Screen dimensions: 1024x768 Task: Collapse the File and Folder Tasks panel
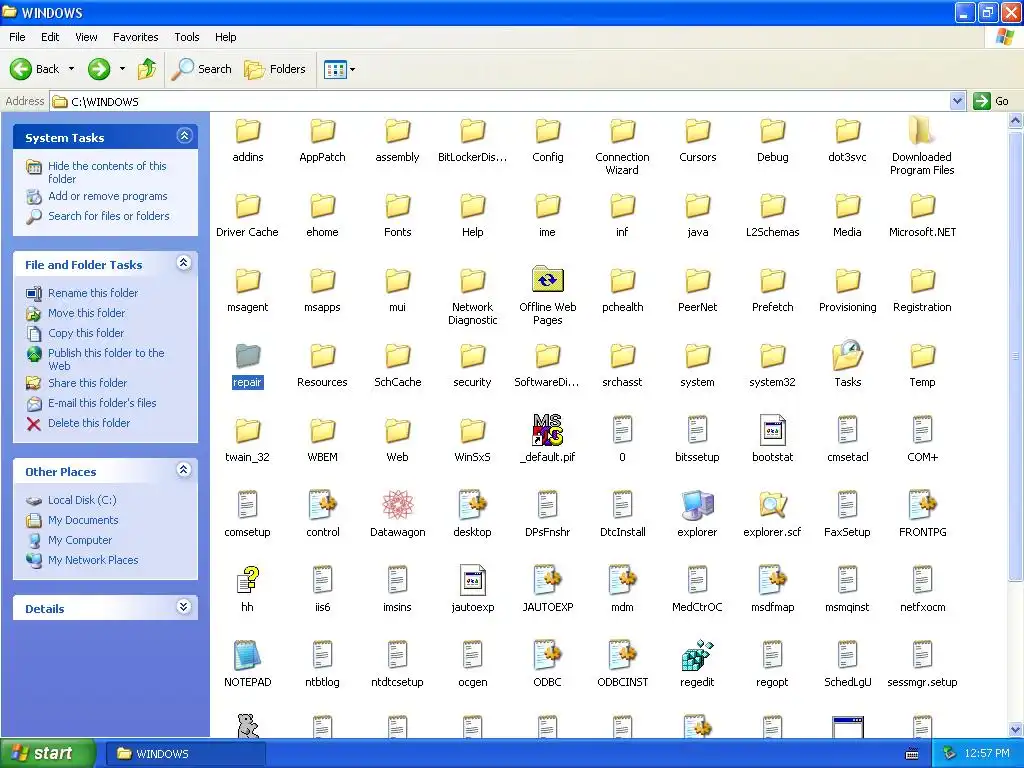click(x=184, y=263)
